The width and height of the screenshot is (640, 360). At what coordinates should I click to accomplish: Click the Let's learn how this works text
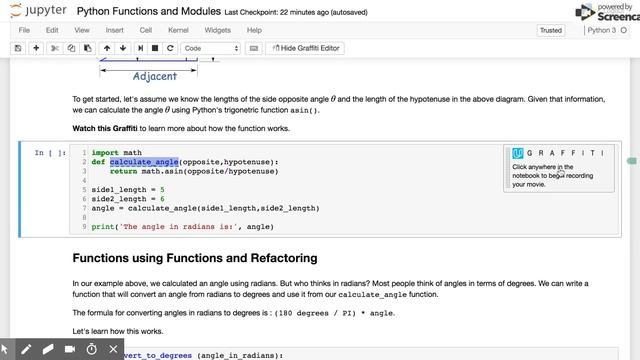118,331
